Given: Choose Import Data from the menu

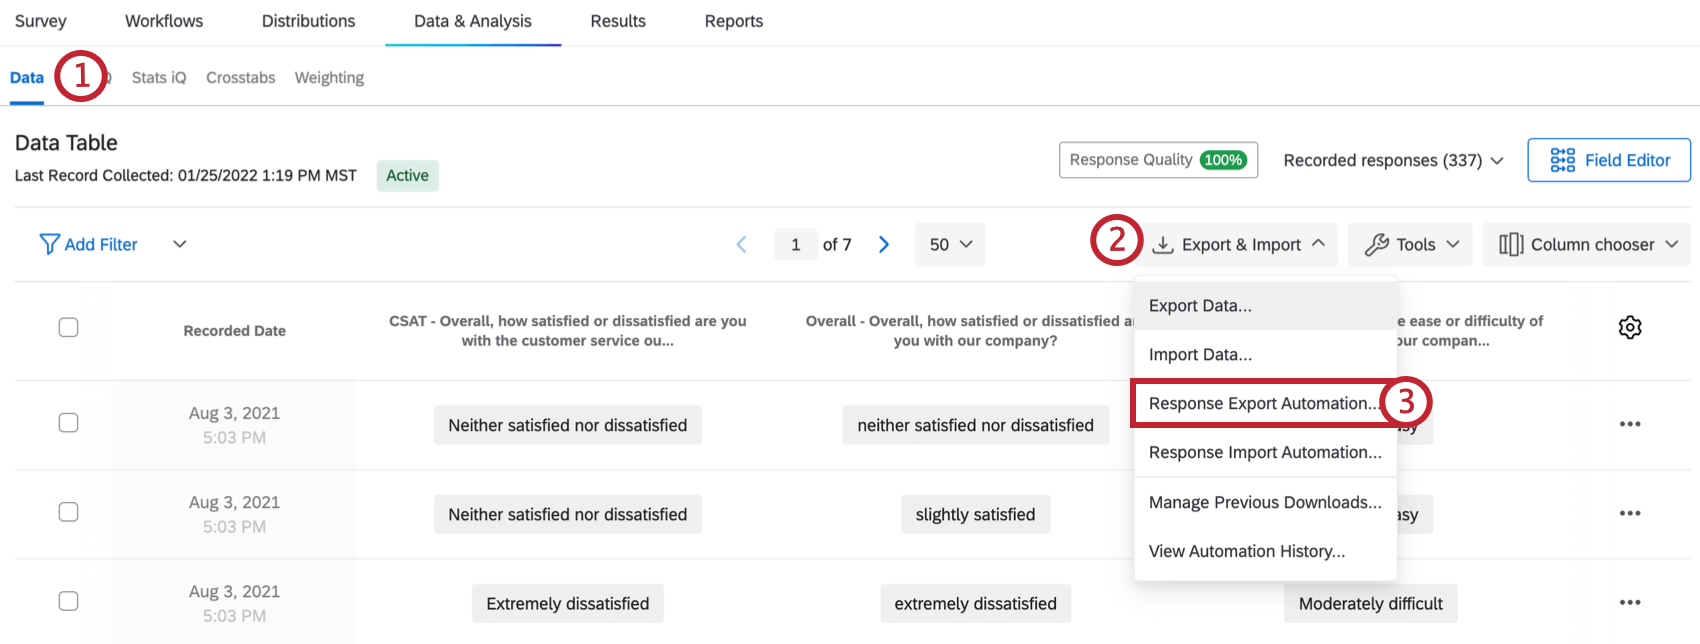Looking at the screenshot, I should pos(1200,355).
